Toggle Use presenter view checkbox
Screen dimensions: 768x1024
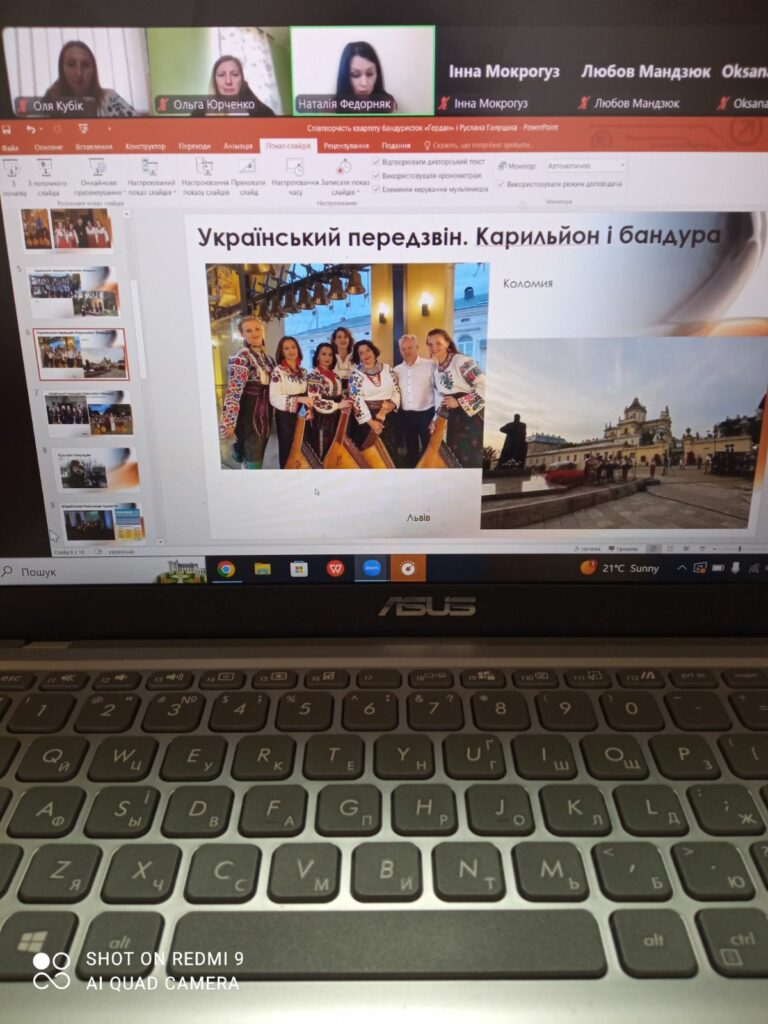tap(501, 184)
